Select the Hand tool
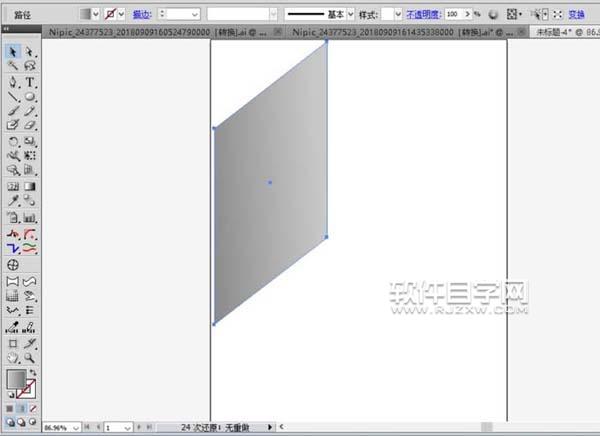600x436 pixels. [13, 358]
